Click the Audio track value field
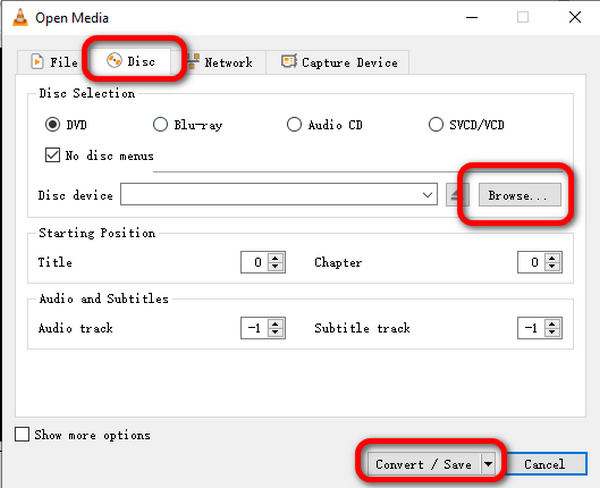The height and width of the screenshot is (488, 600). (x=255, y=328)
